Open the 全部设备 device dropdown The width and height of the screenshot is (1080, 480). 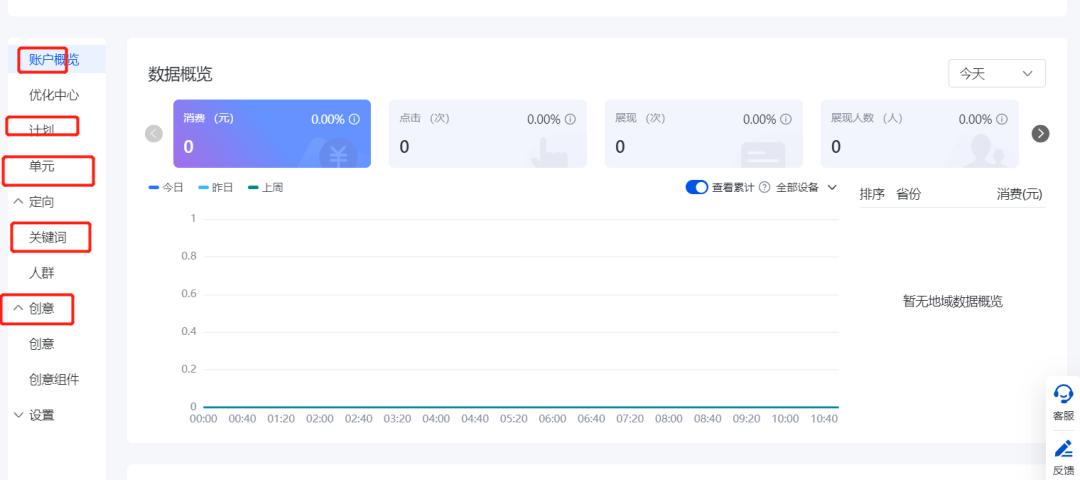[806, 187]
